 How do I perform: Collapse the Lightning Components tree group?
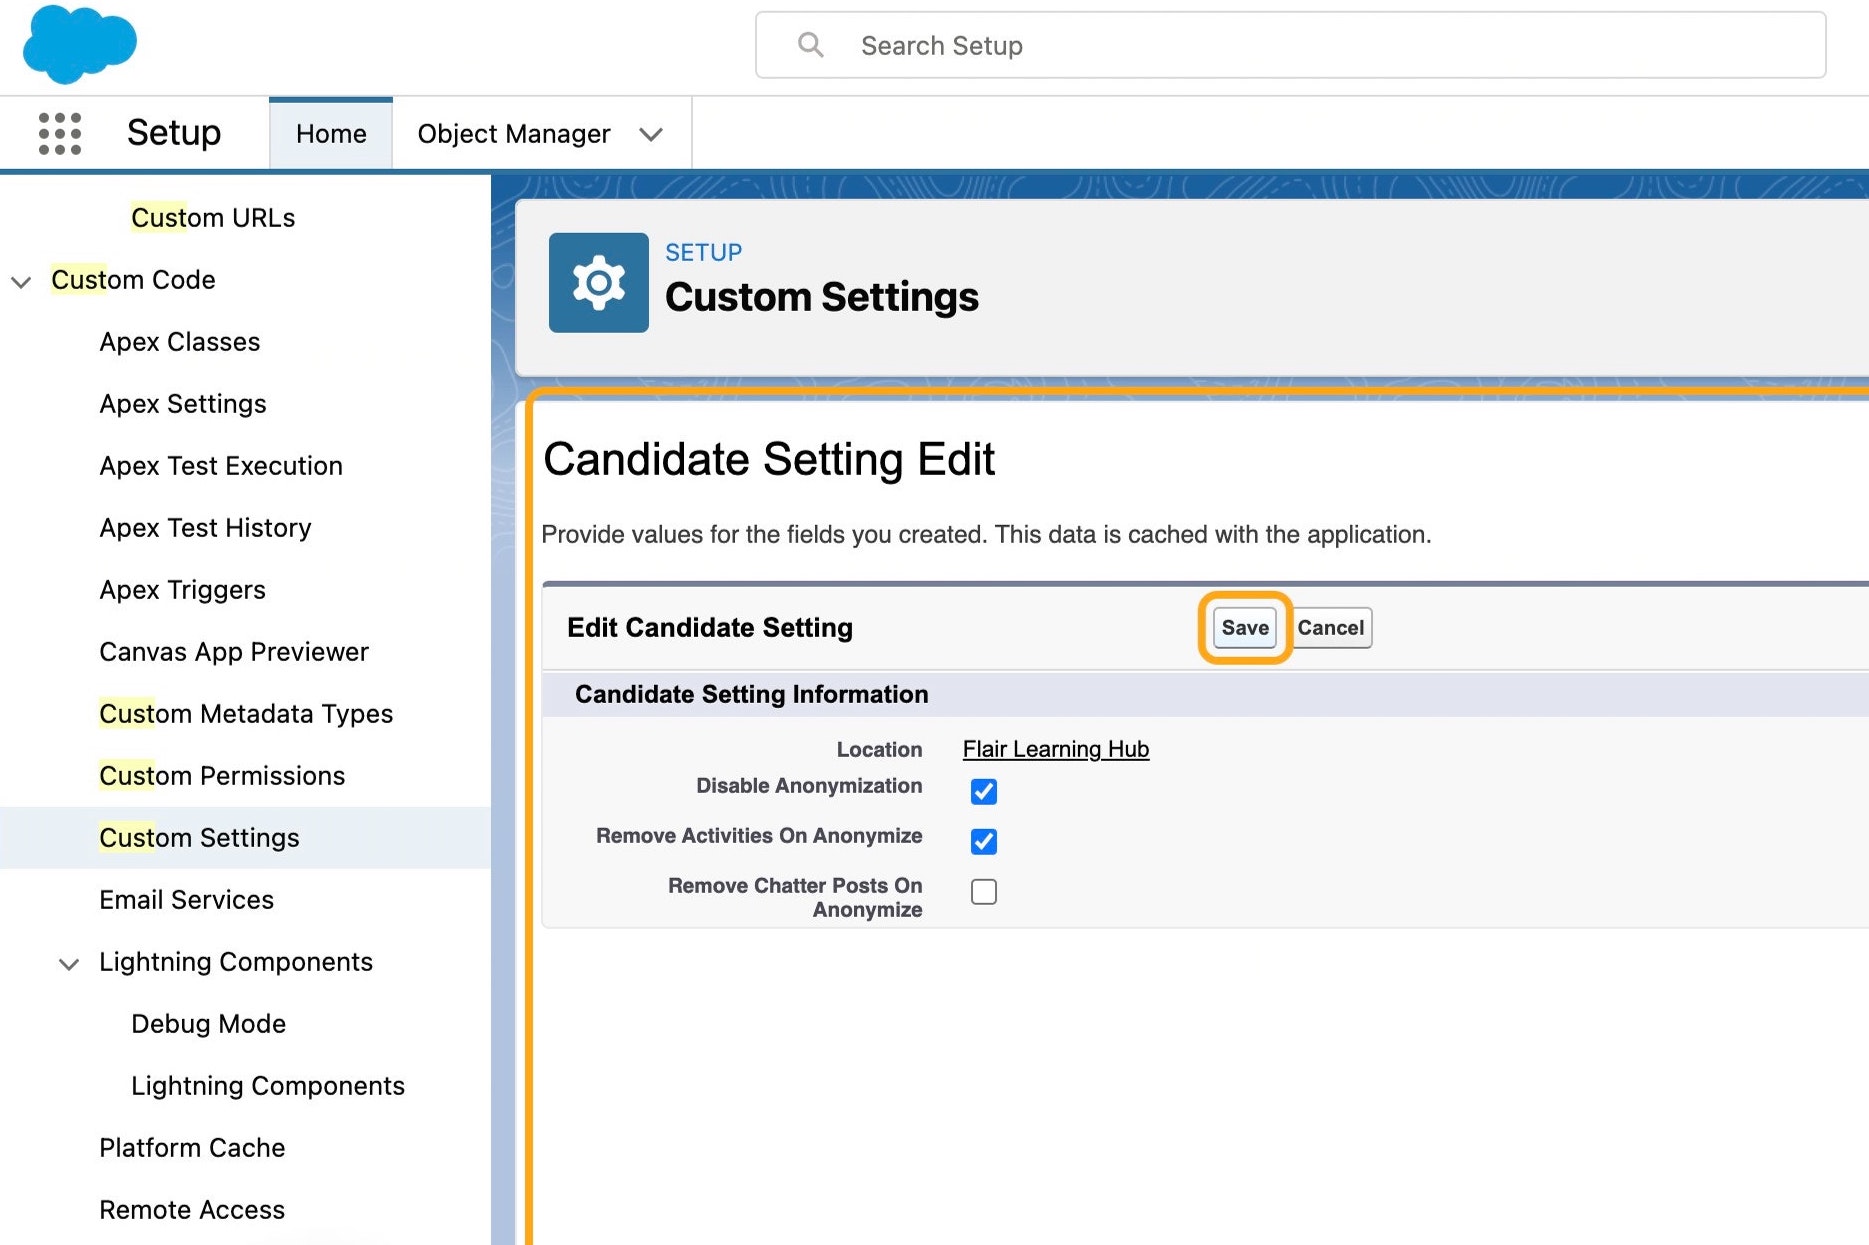point(69,963)
